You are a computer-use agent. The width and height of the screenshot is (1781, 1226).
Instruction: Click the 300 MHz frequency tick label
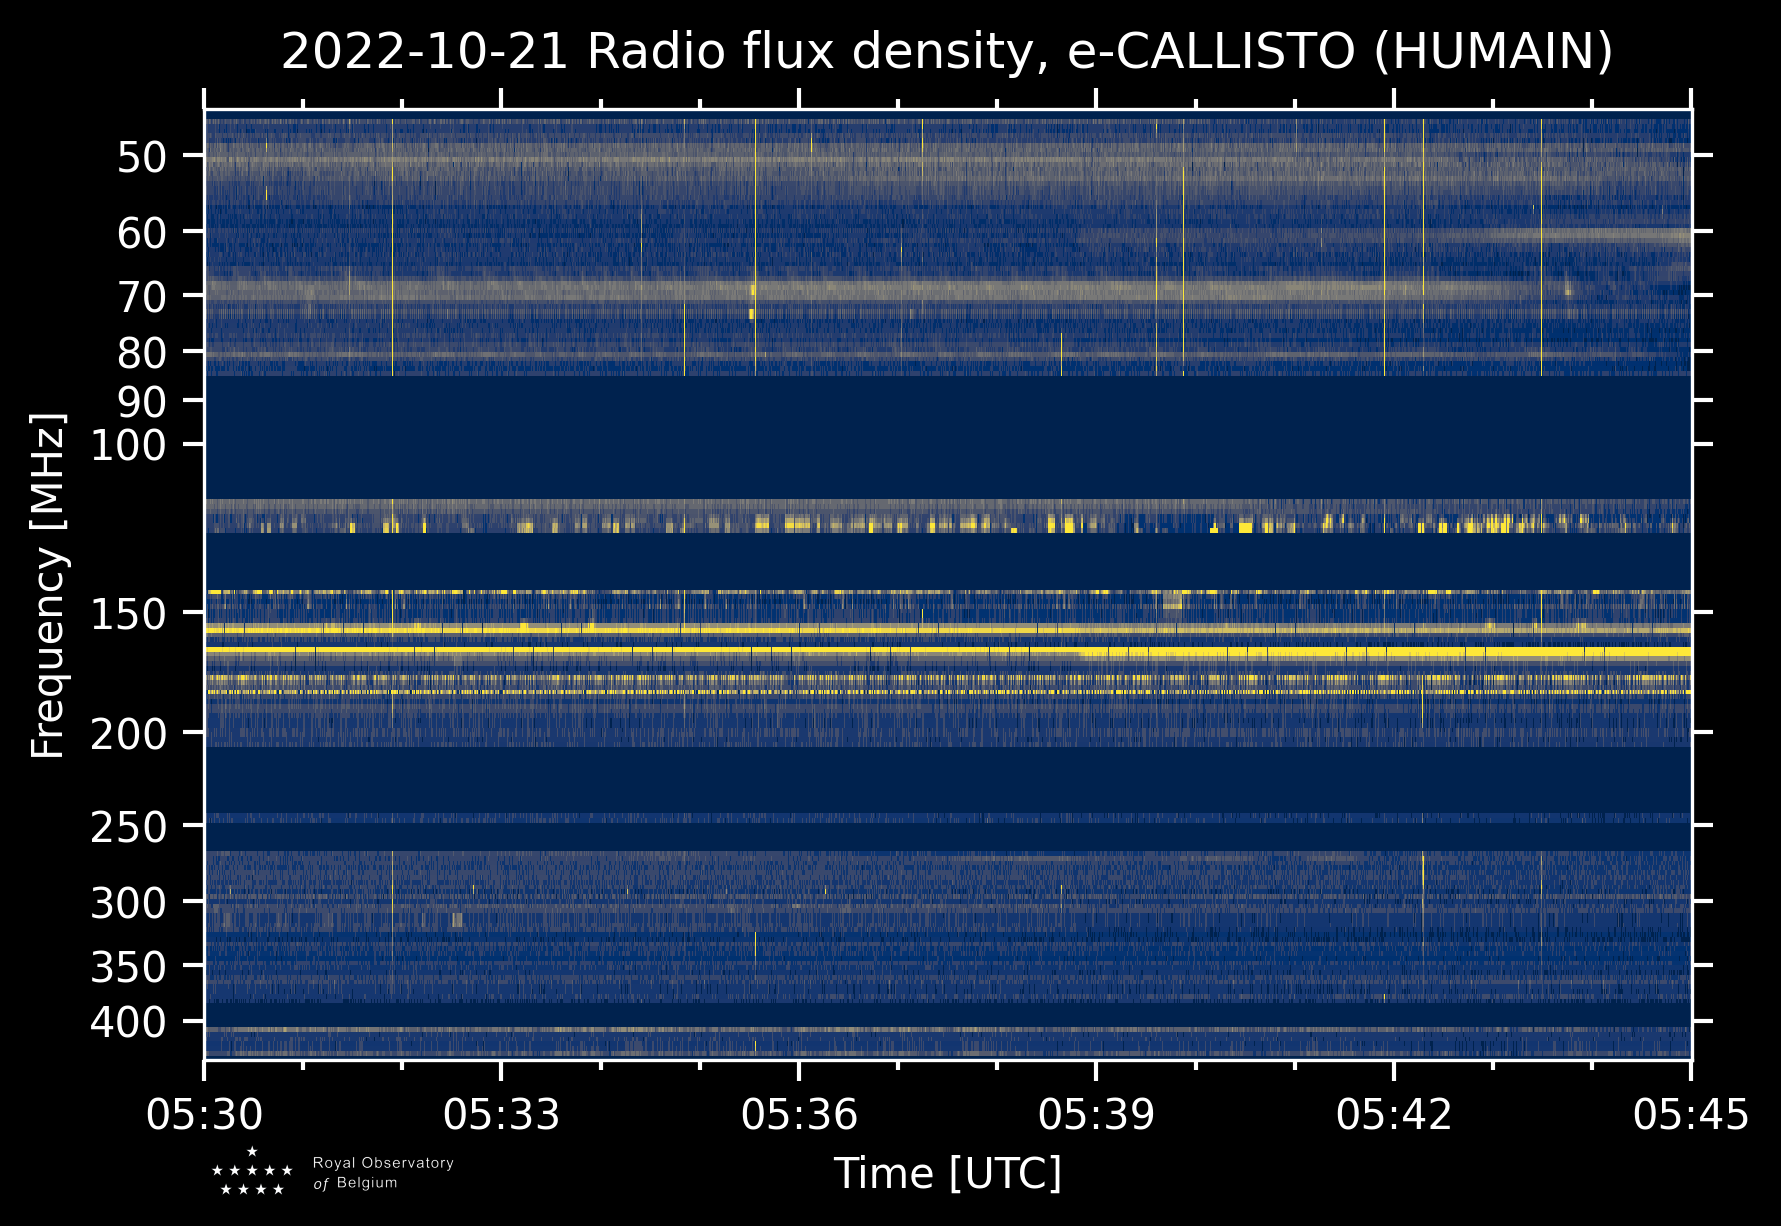(x=128, y=903)
